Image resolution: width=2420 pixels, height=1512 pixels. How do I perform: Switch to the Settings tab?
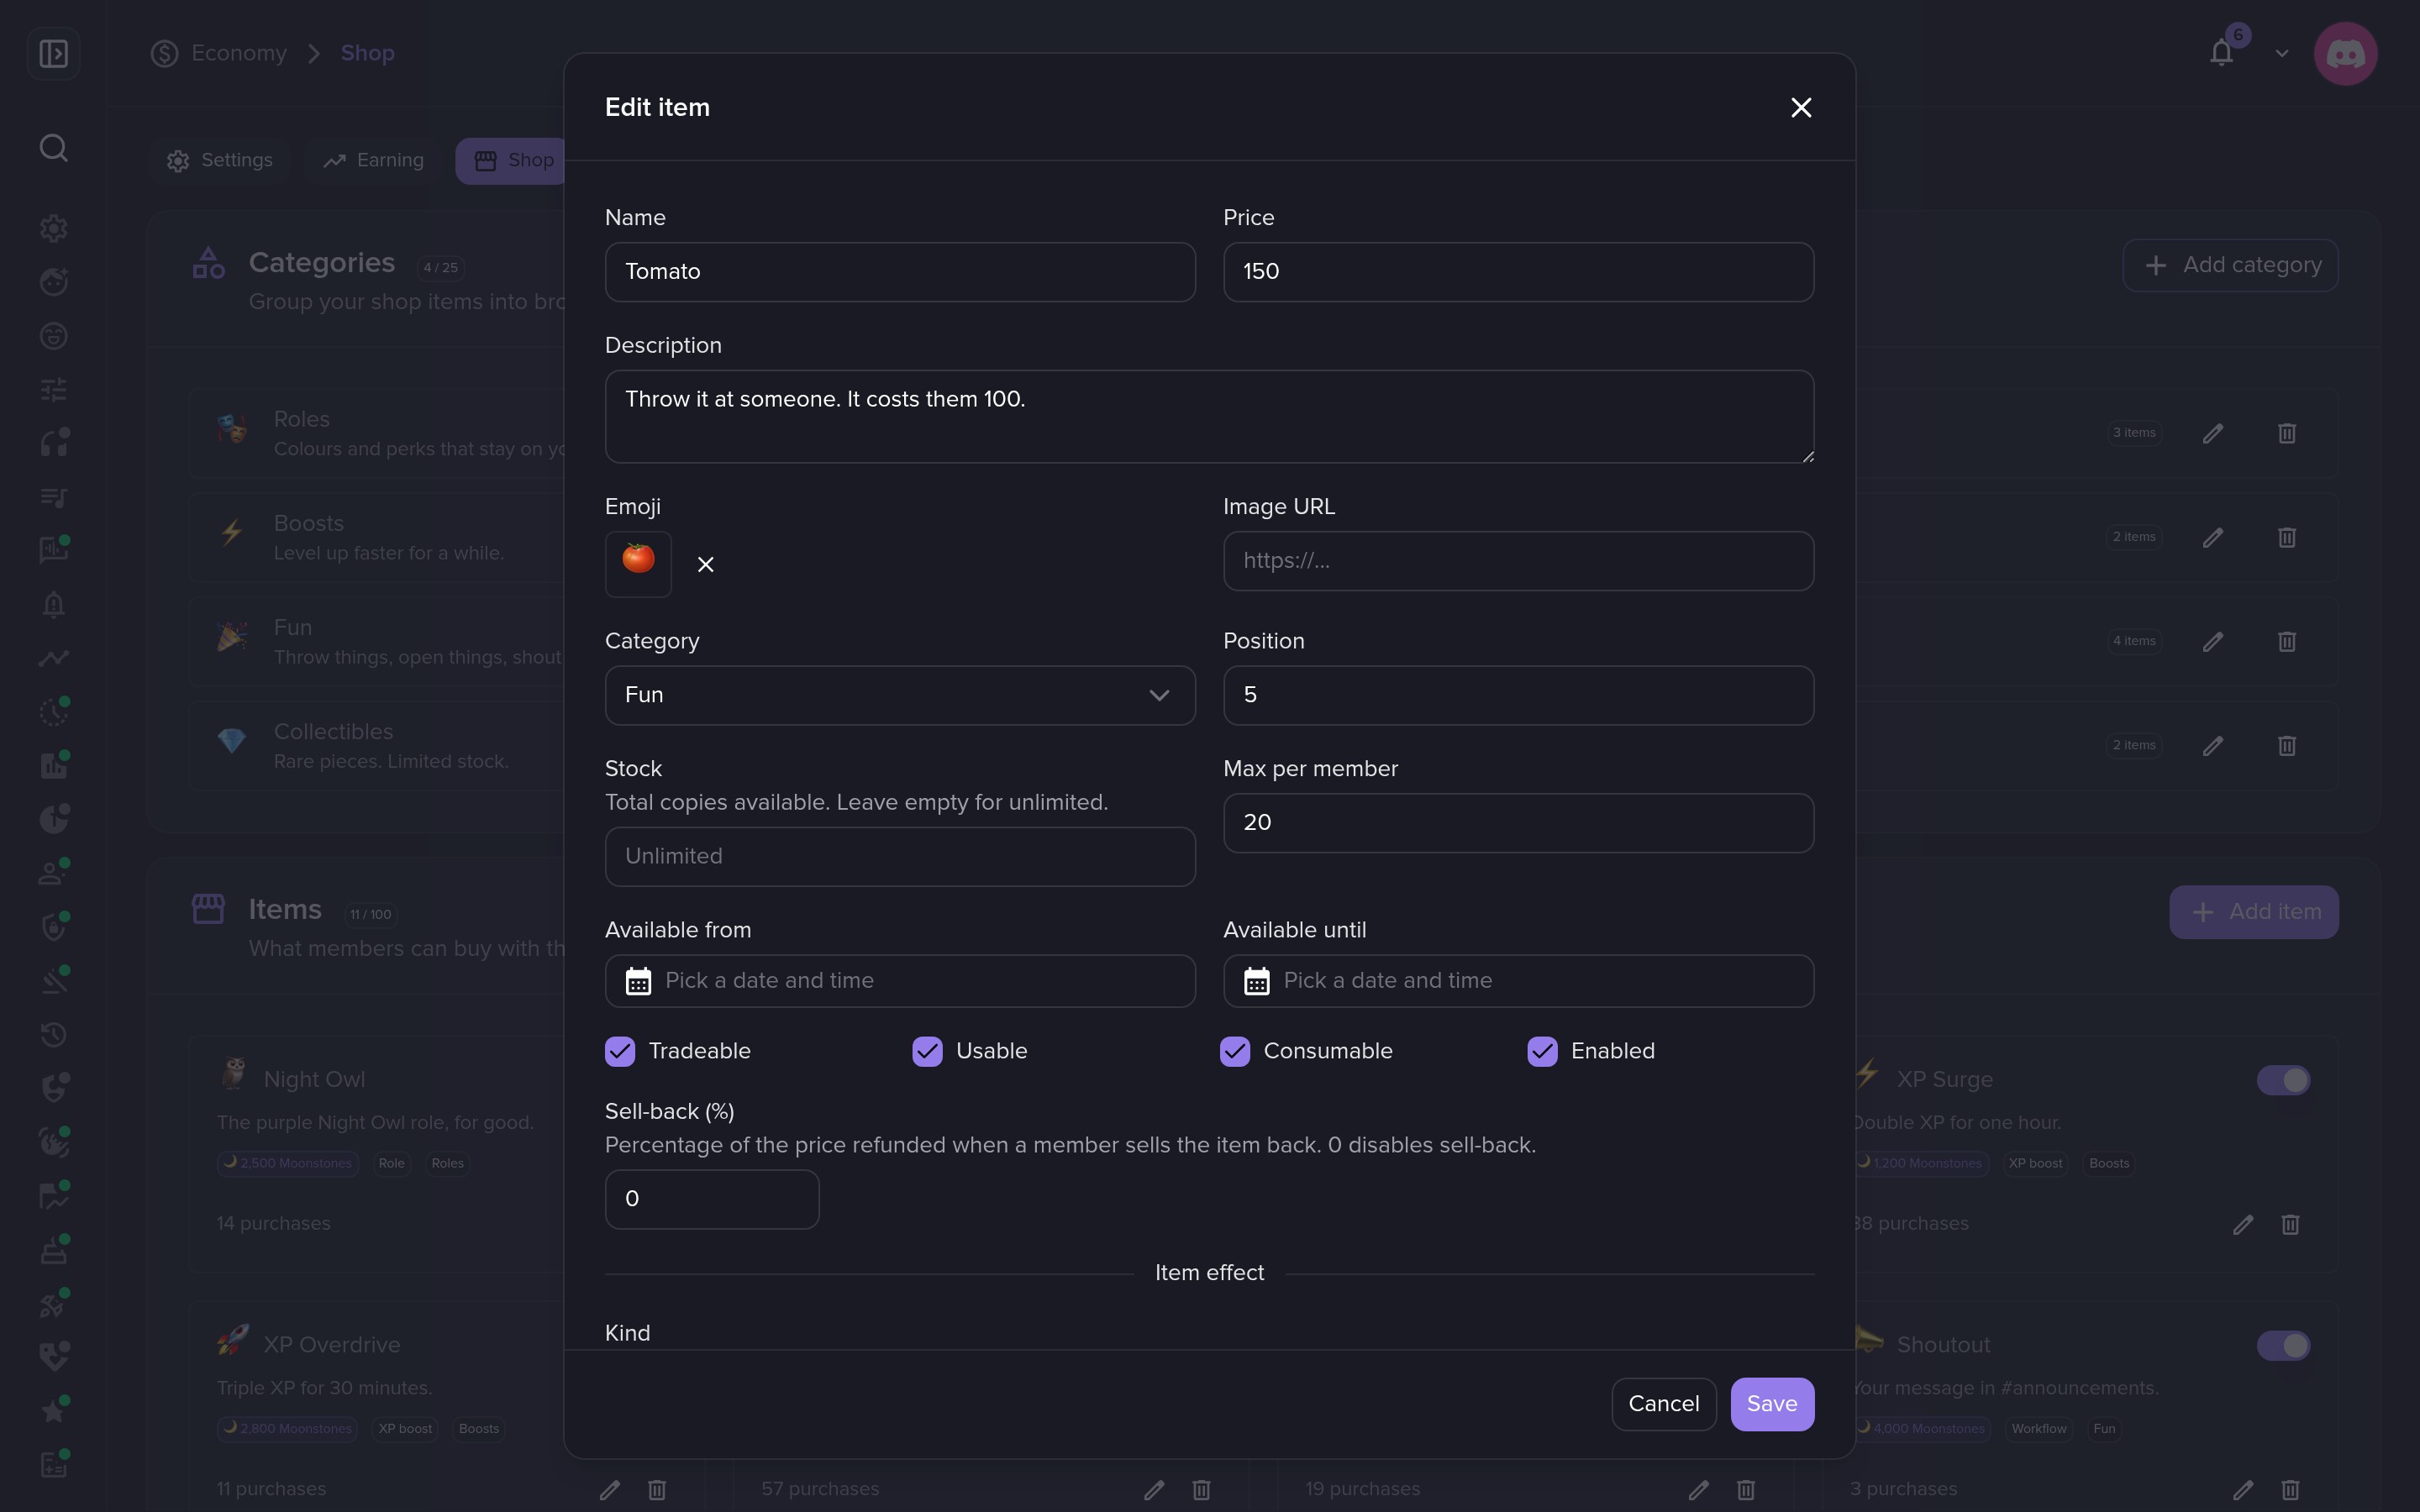pos(220,160)
